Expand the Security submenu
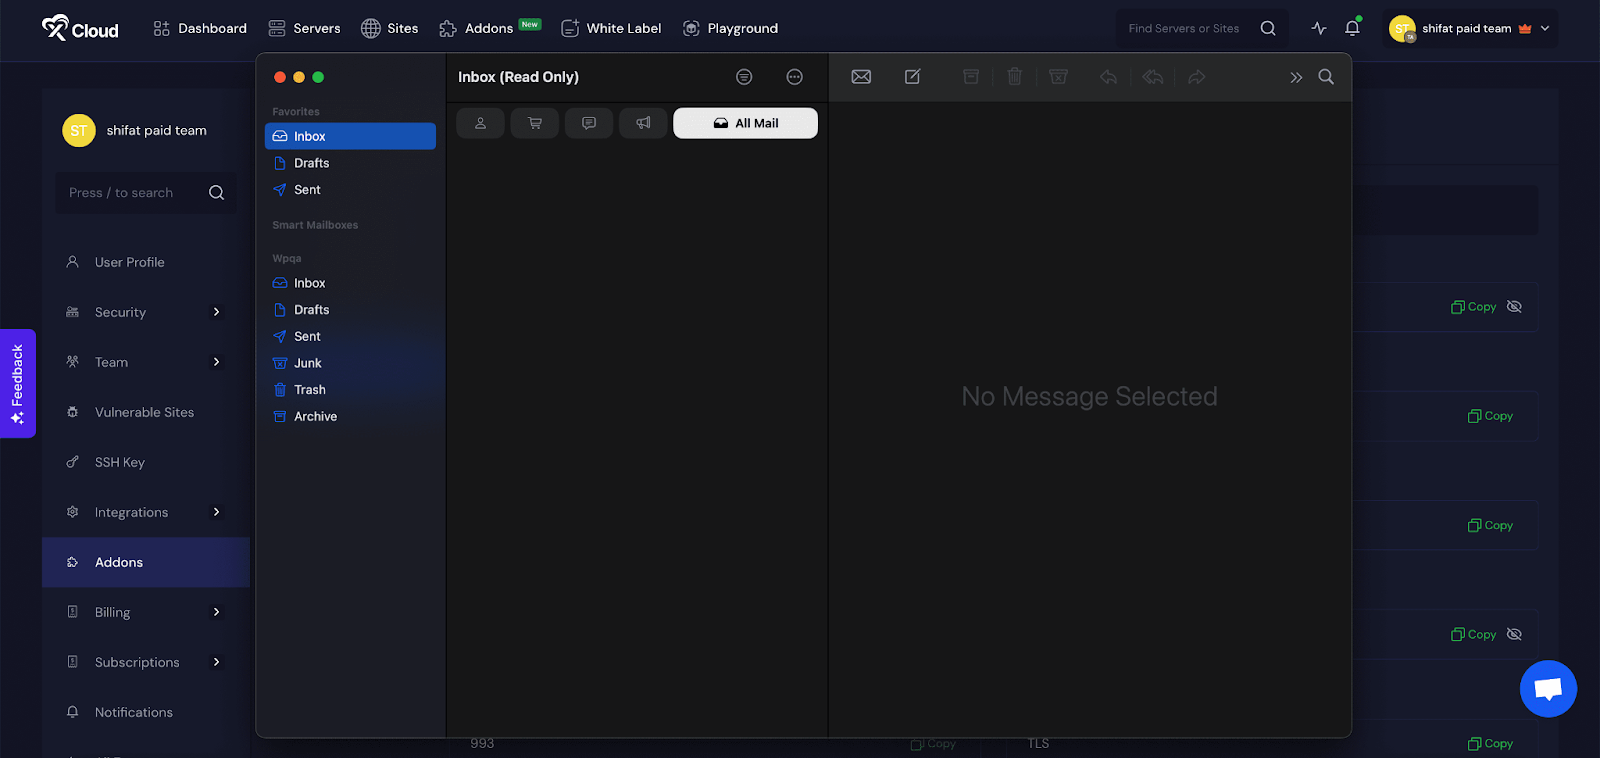Screen dimensions: 1600x758 [x=216, y=312]
